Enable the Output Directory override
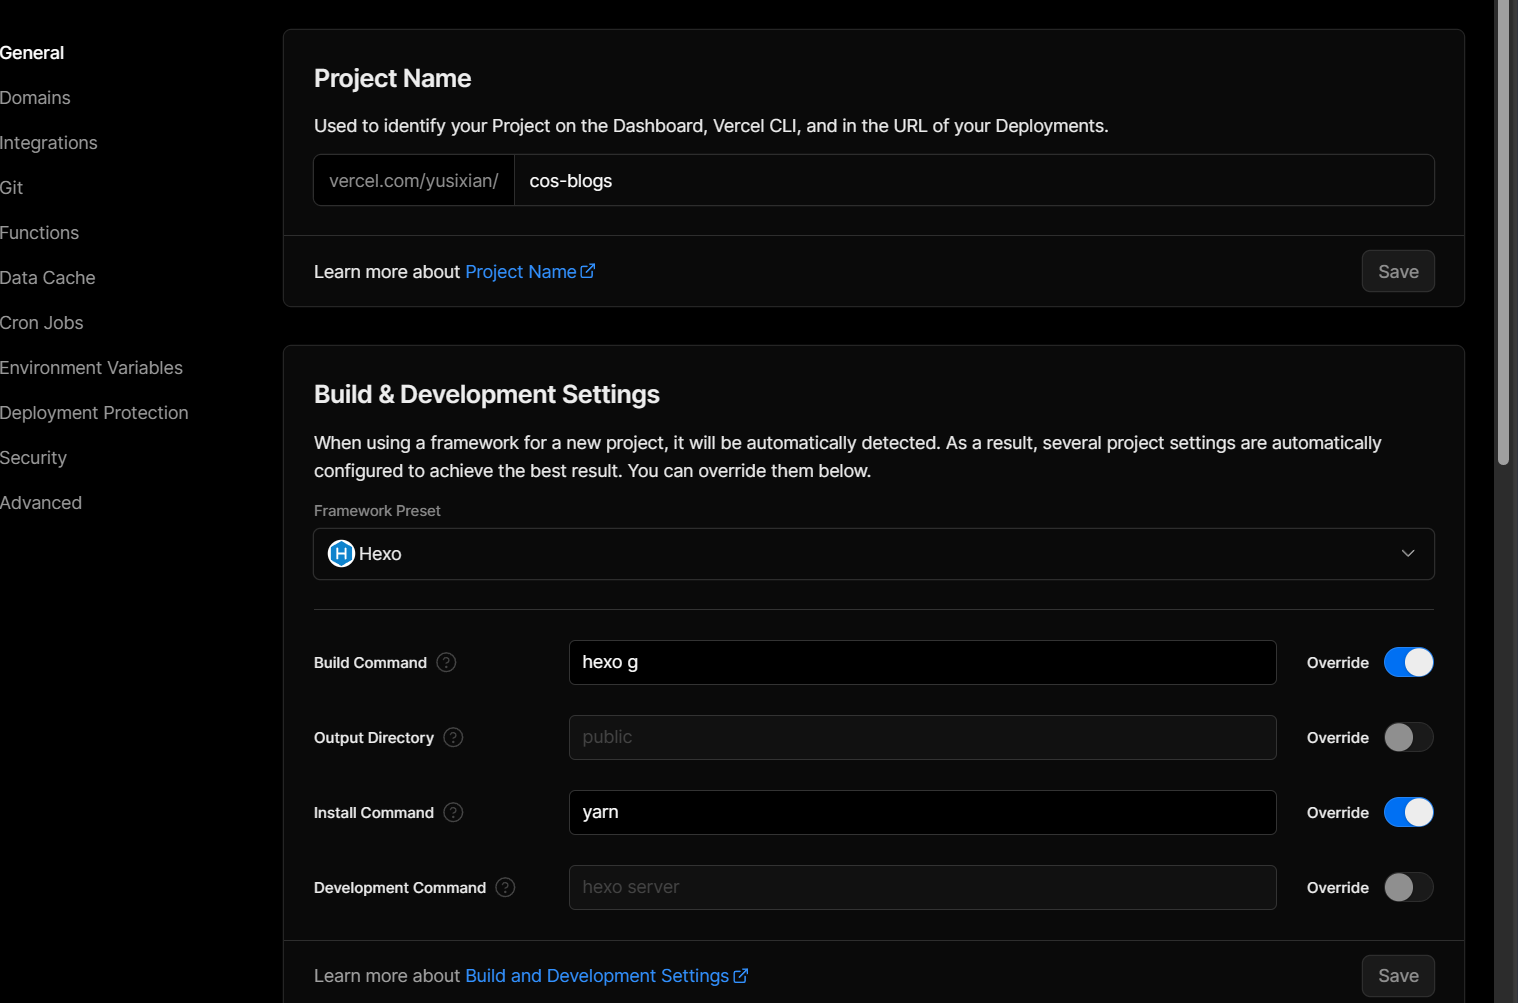This screenshot has width=1518, height=1003. [x=1408, y=737]
